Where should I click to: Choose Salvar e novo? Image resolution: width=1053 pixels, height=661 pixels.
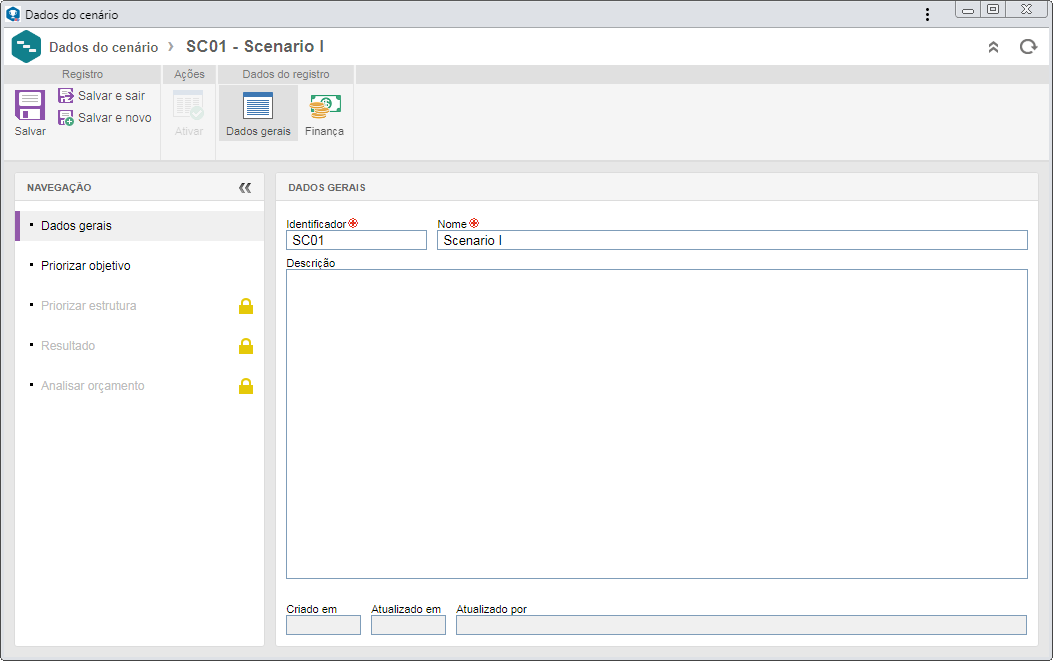point(105,118)
